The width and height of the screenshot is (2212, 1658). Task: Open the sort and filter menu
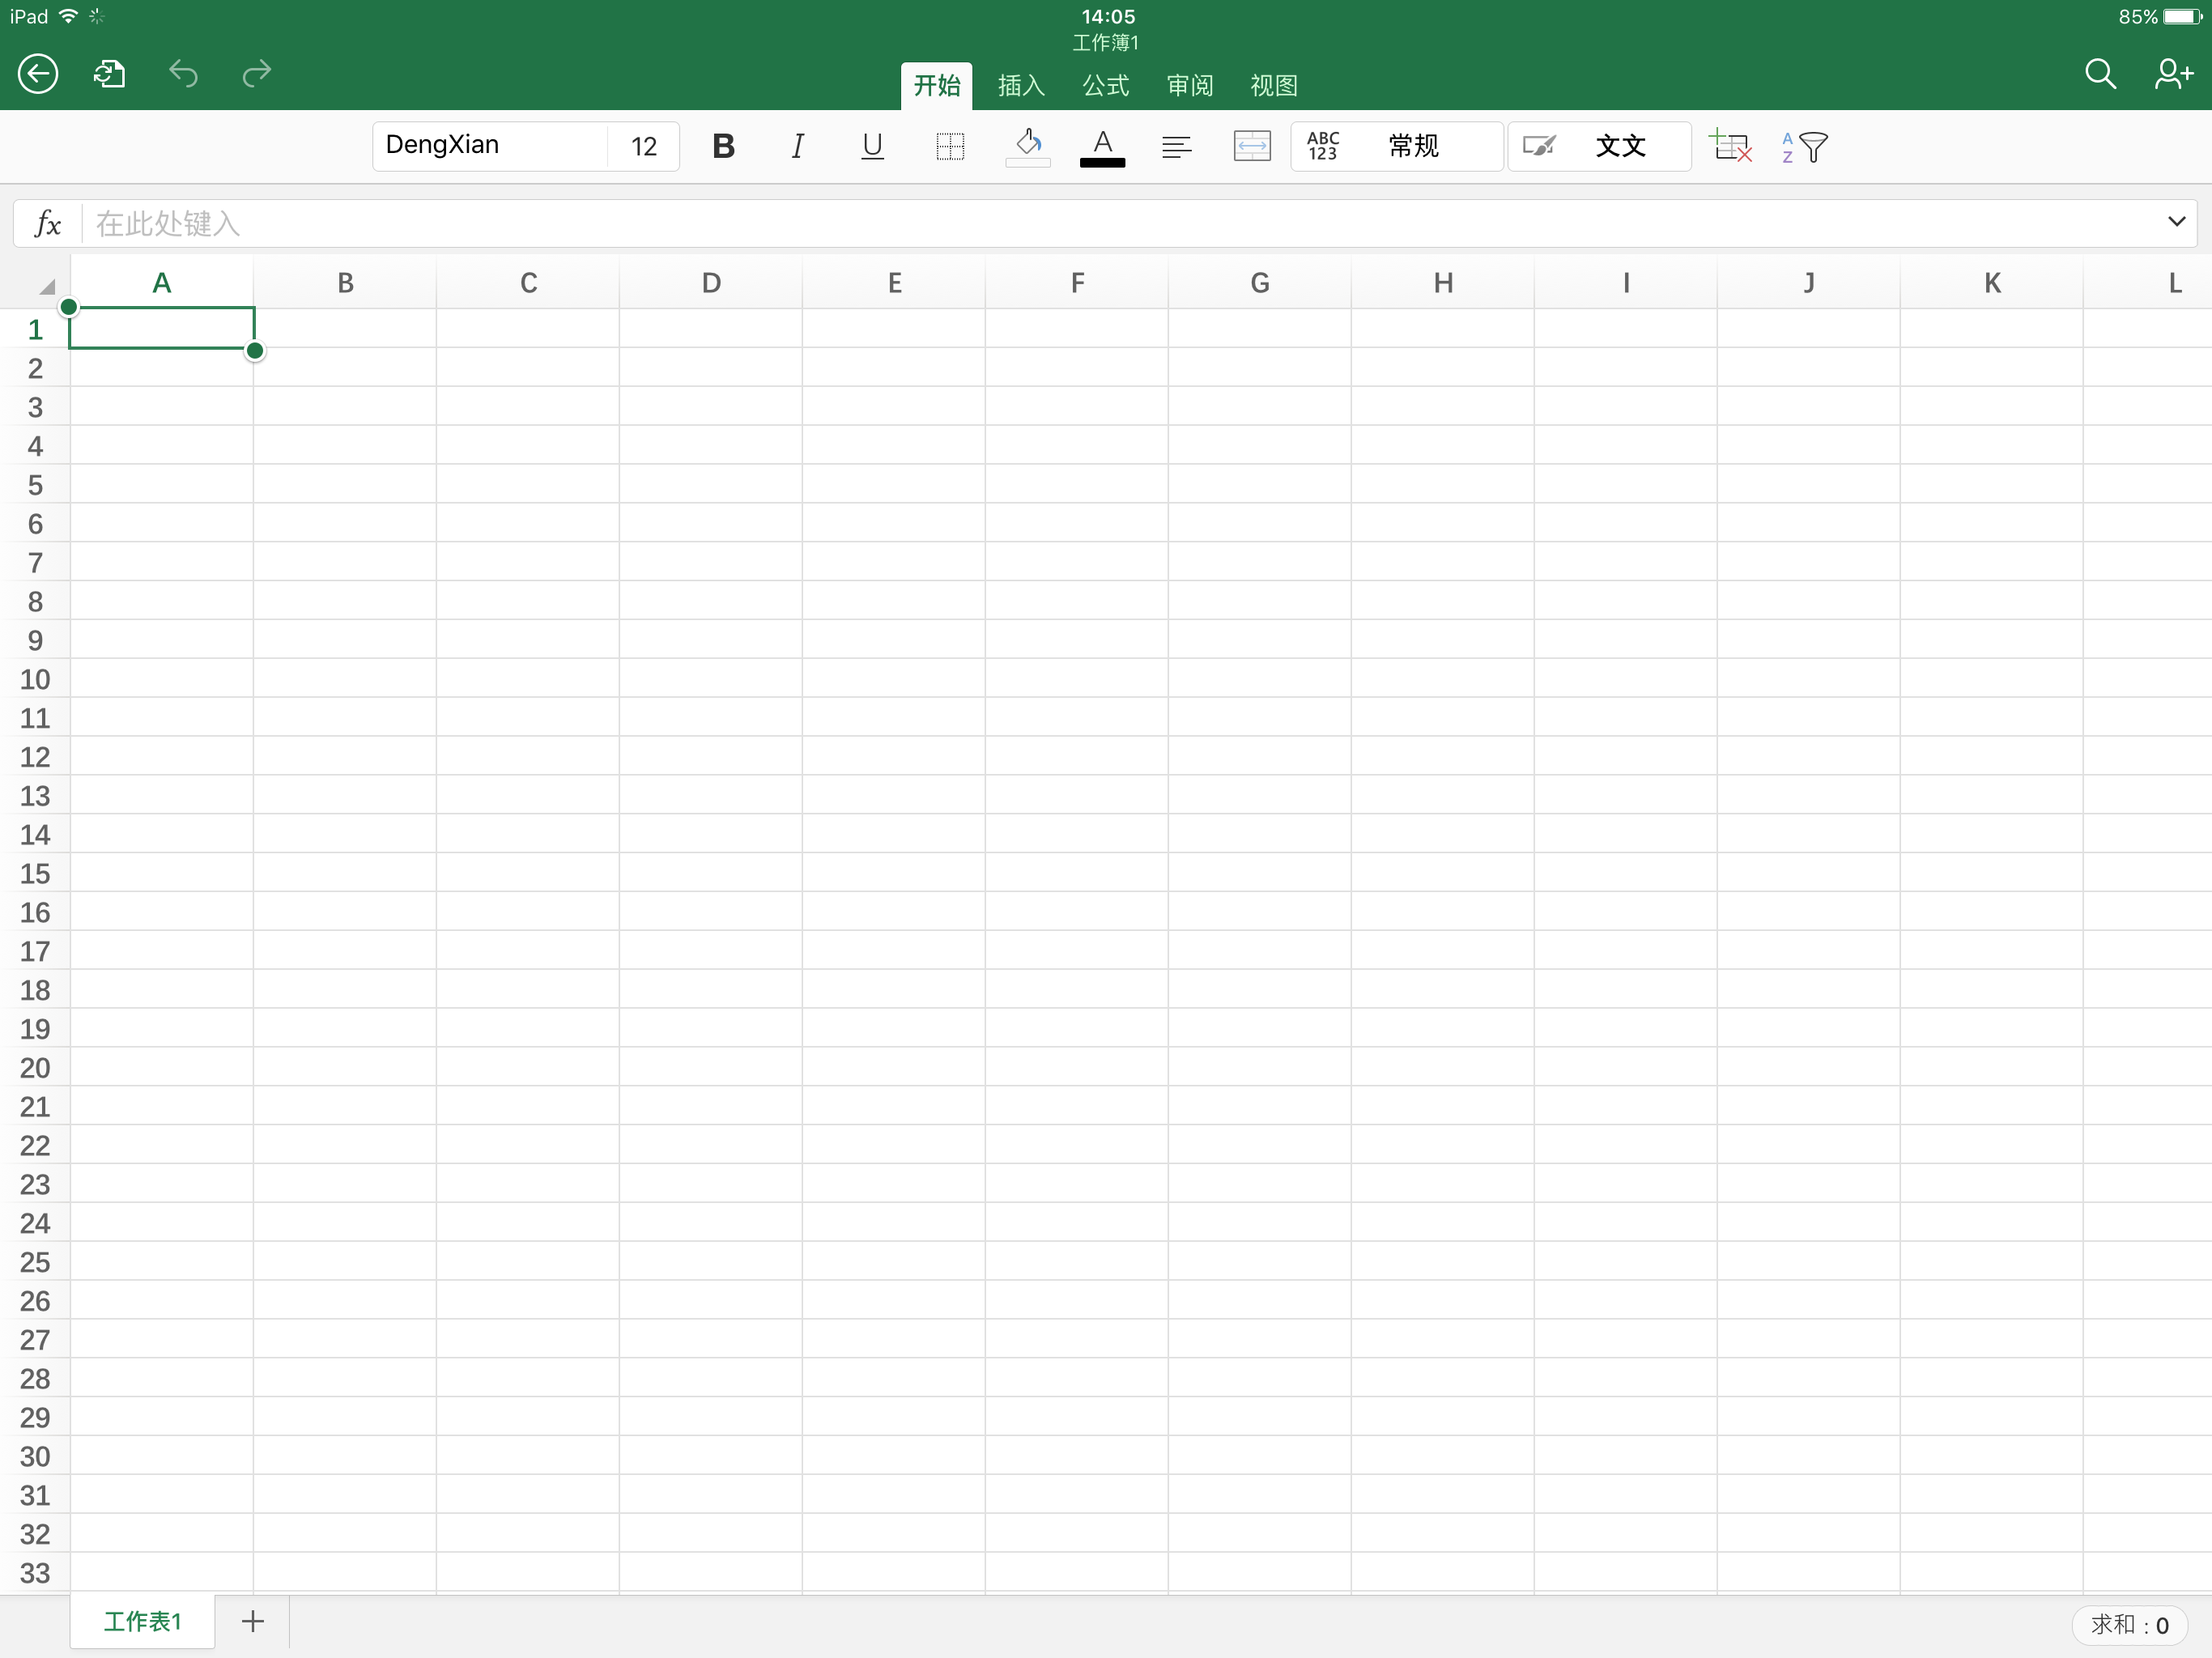point(1806,146)
